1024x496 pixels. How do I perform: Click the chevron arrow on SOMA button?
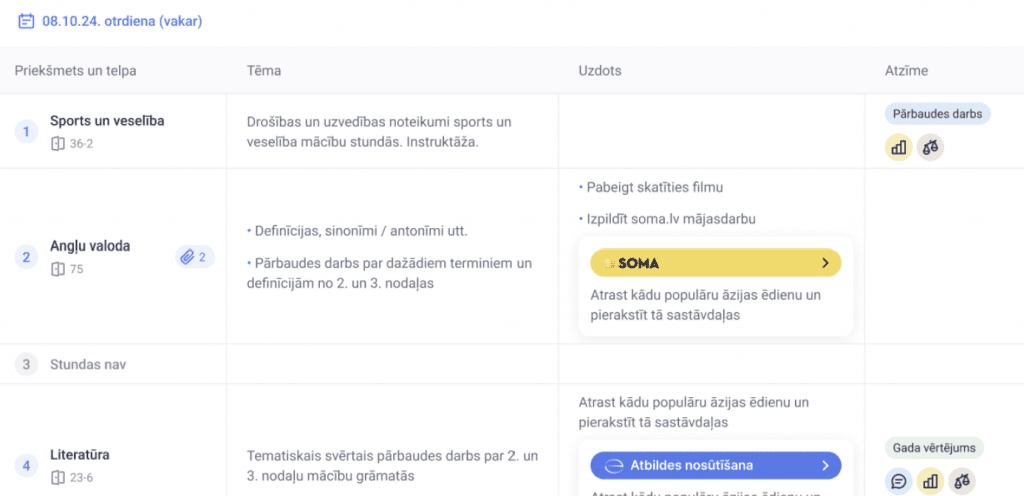pos(825,263)
